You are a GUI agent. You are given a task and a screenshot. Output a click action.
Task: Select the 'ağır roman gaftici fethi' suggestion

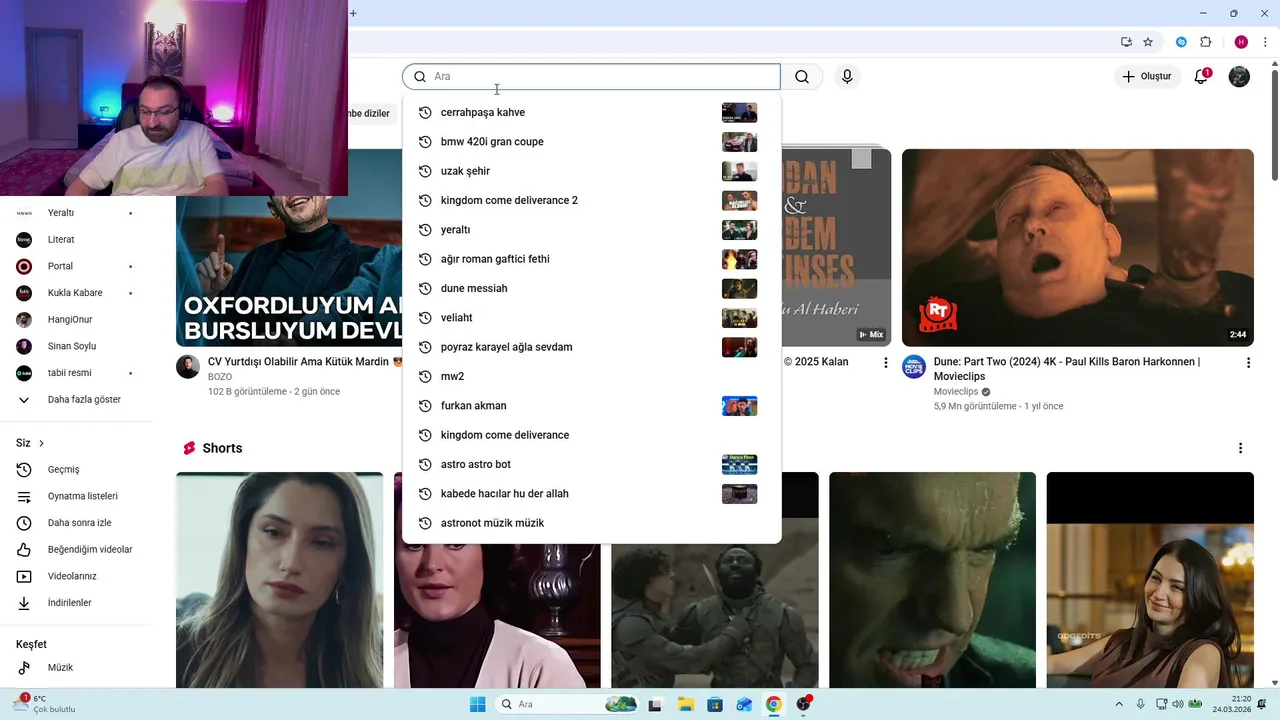pyautogui.click(x=591, y=259)
